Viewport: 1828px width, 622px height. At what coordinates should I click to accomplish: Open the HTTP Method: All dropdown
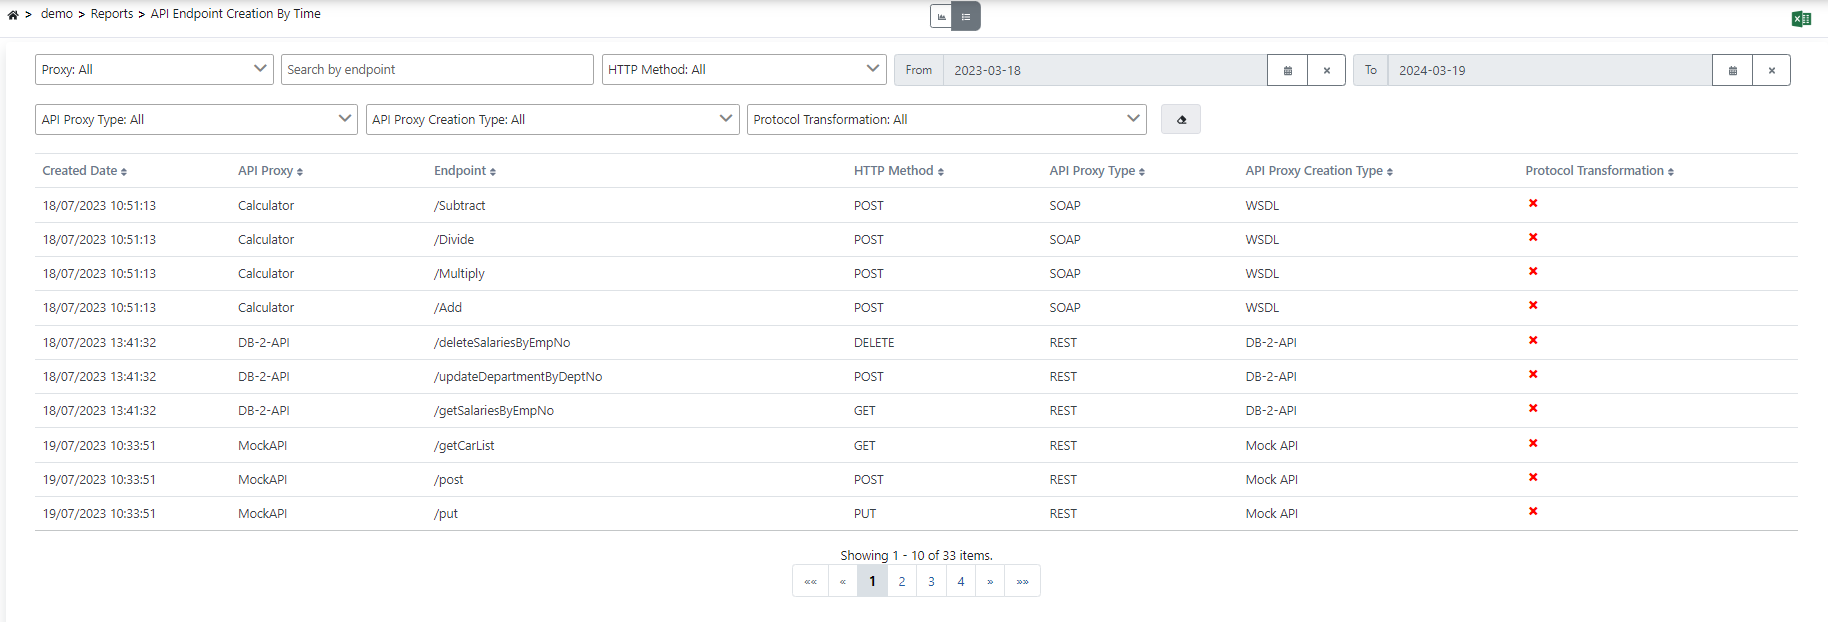[x=743, y=69]
